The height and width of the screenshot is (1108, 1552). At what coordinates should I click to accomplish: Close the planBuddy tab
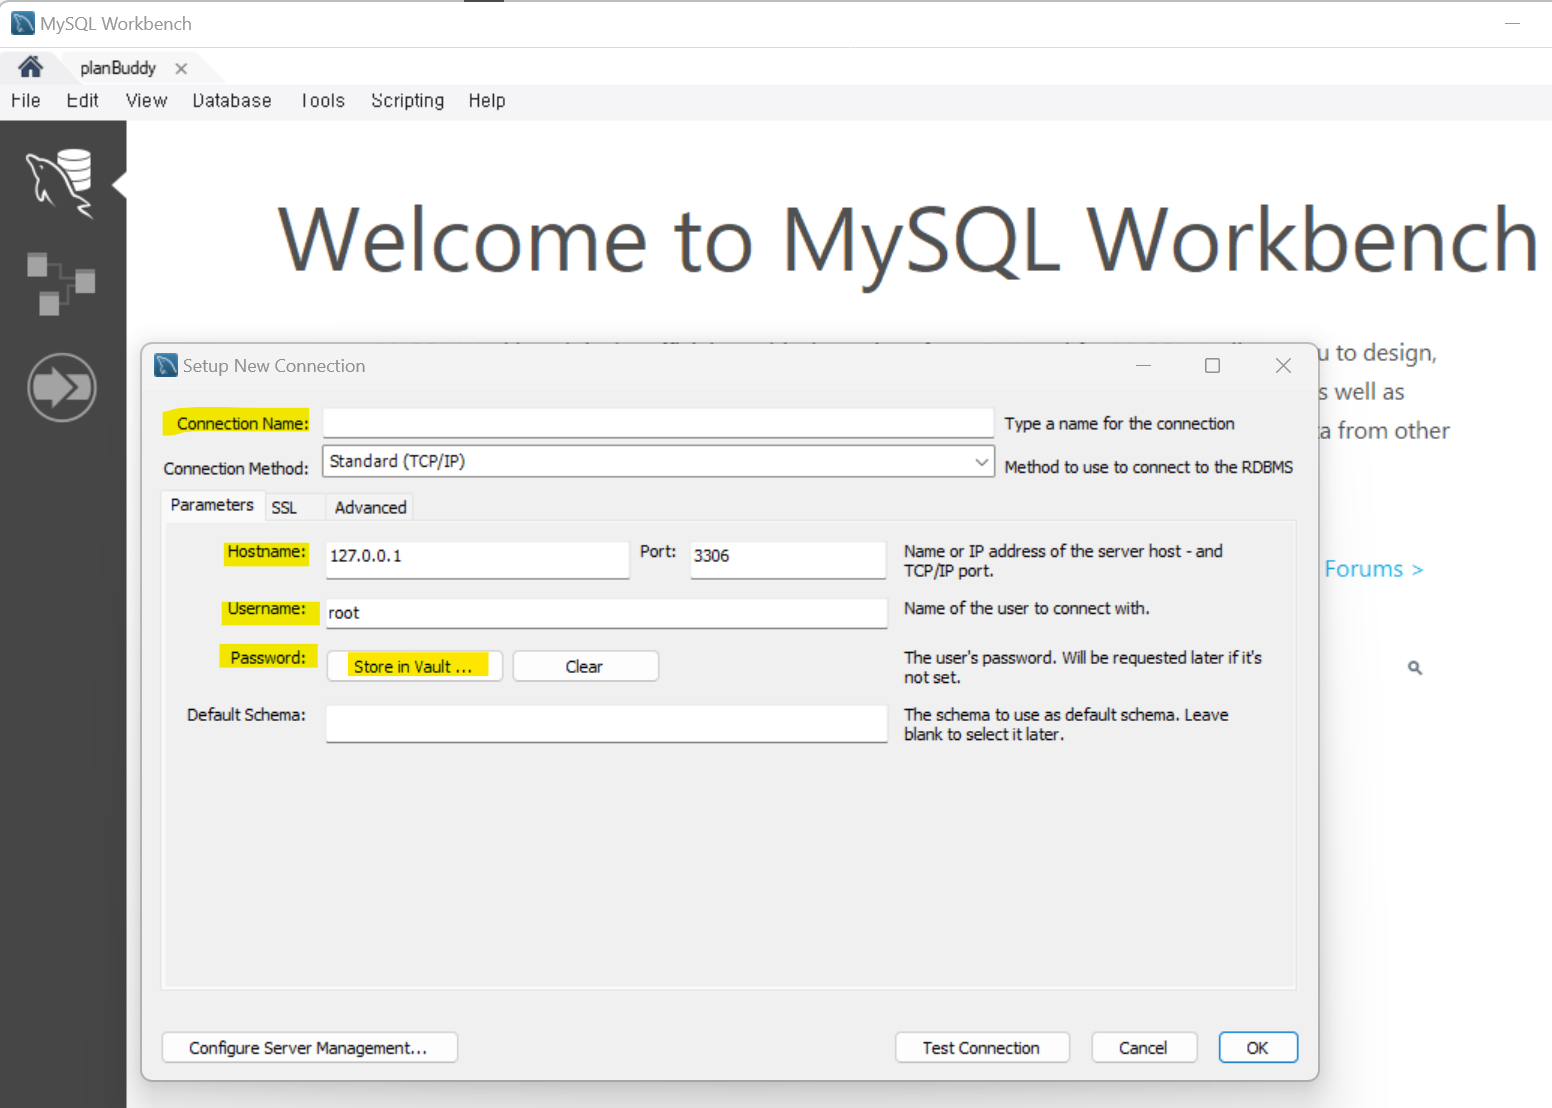(181, 69)
